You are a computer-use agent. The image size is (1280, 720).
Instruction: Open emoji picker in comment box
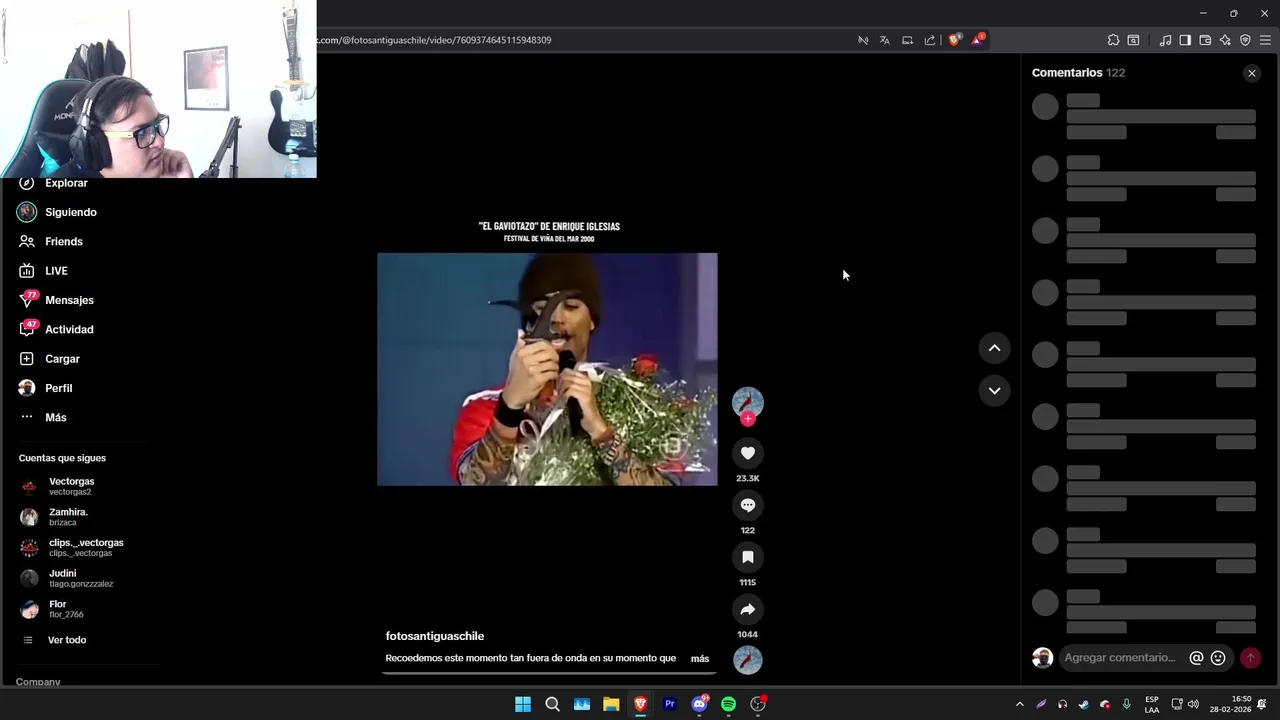pyautogui.click(x=1218, y=658)
